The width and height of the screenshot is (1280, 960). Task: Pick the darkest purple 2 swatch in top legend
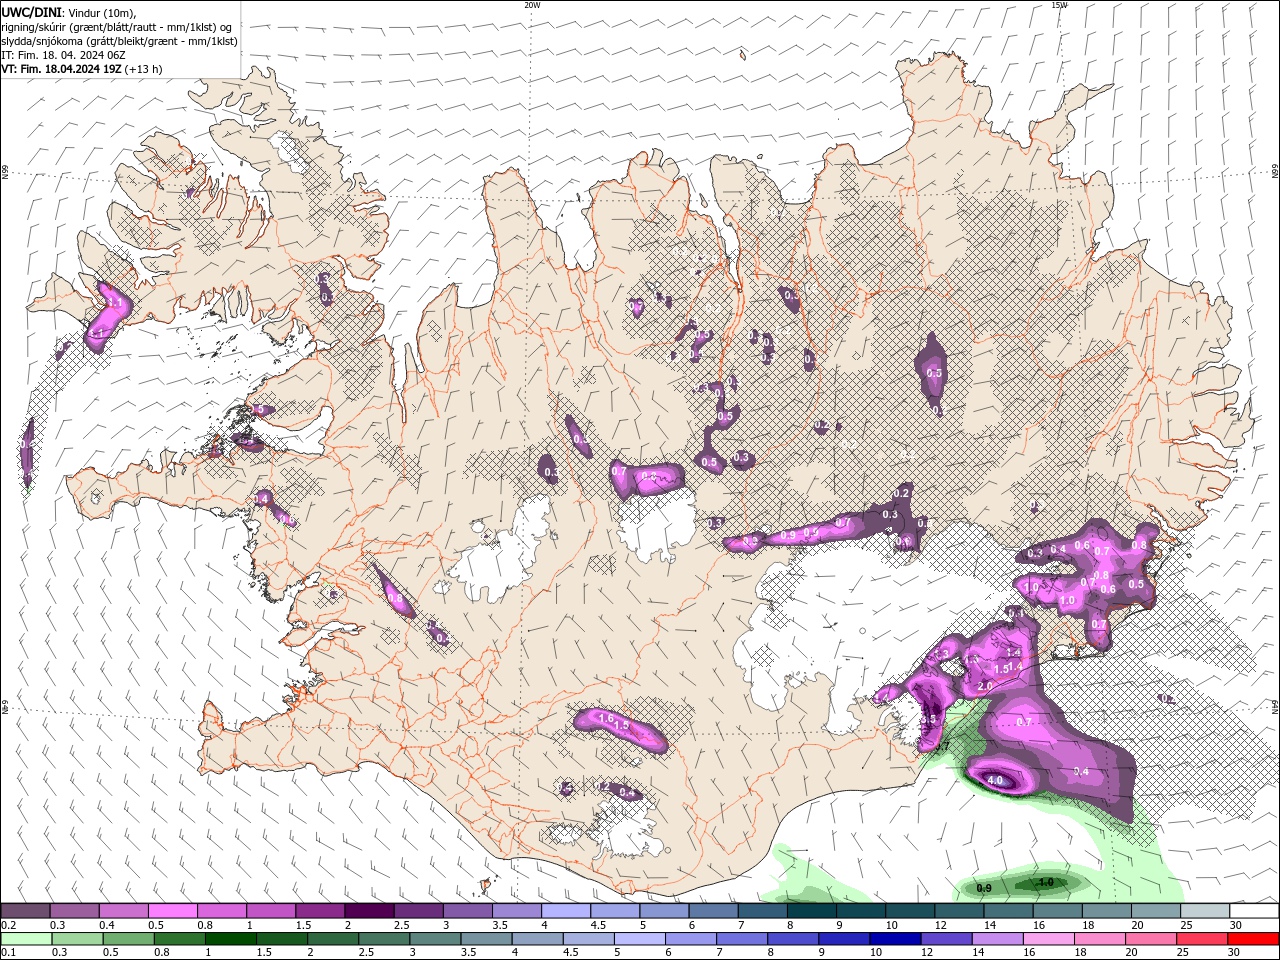point(369,911)
